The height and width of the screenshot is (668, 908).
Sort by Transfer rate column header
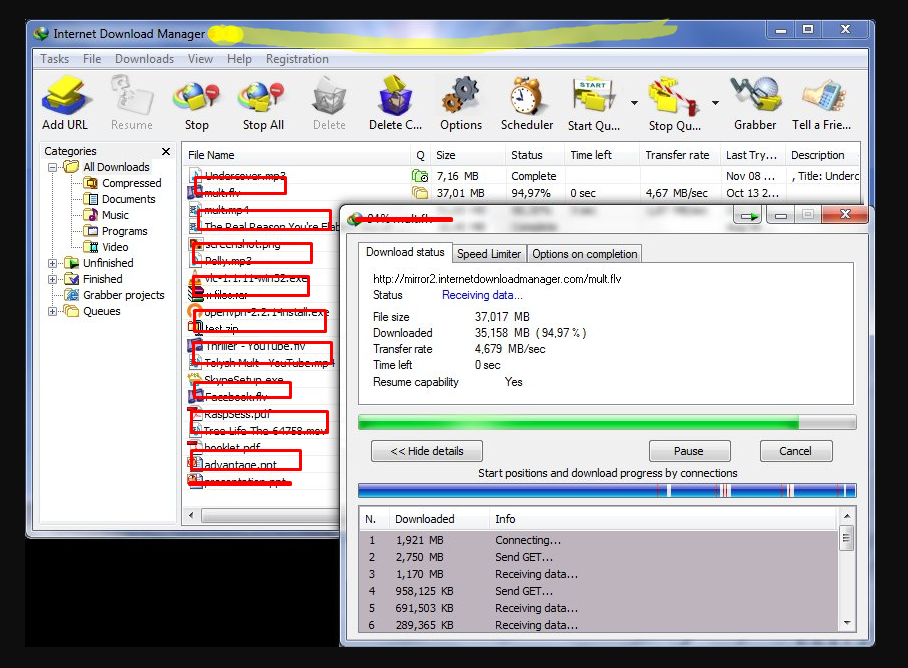click(x=680, y=155)
